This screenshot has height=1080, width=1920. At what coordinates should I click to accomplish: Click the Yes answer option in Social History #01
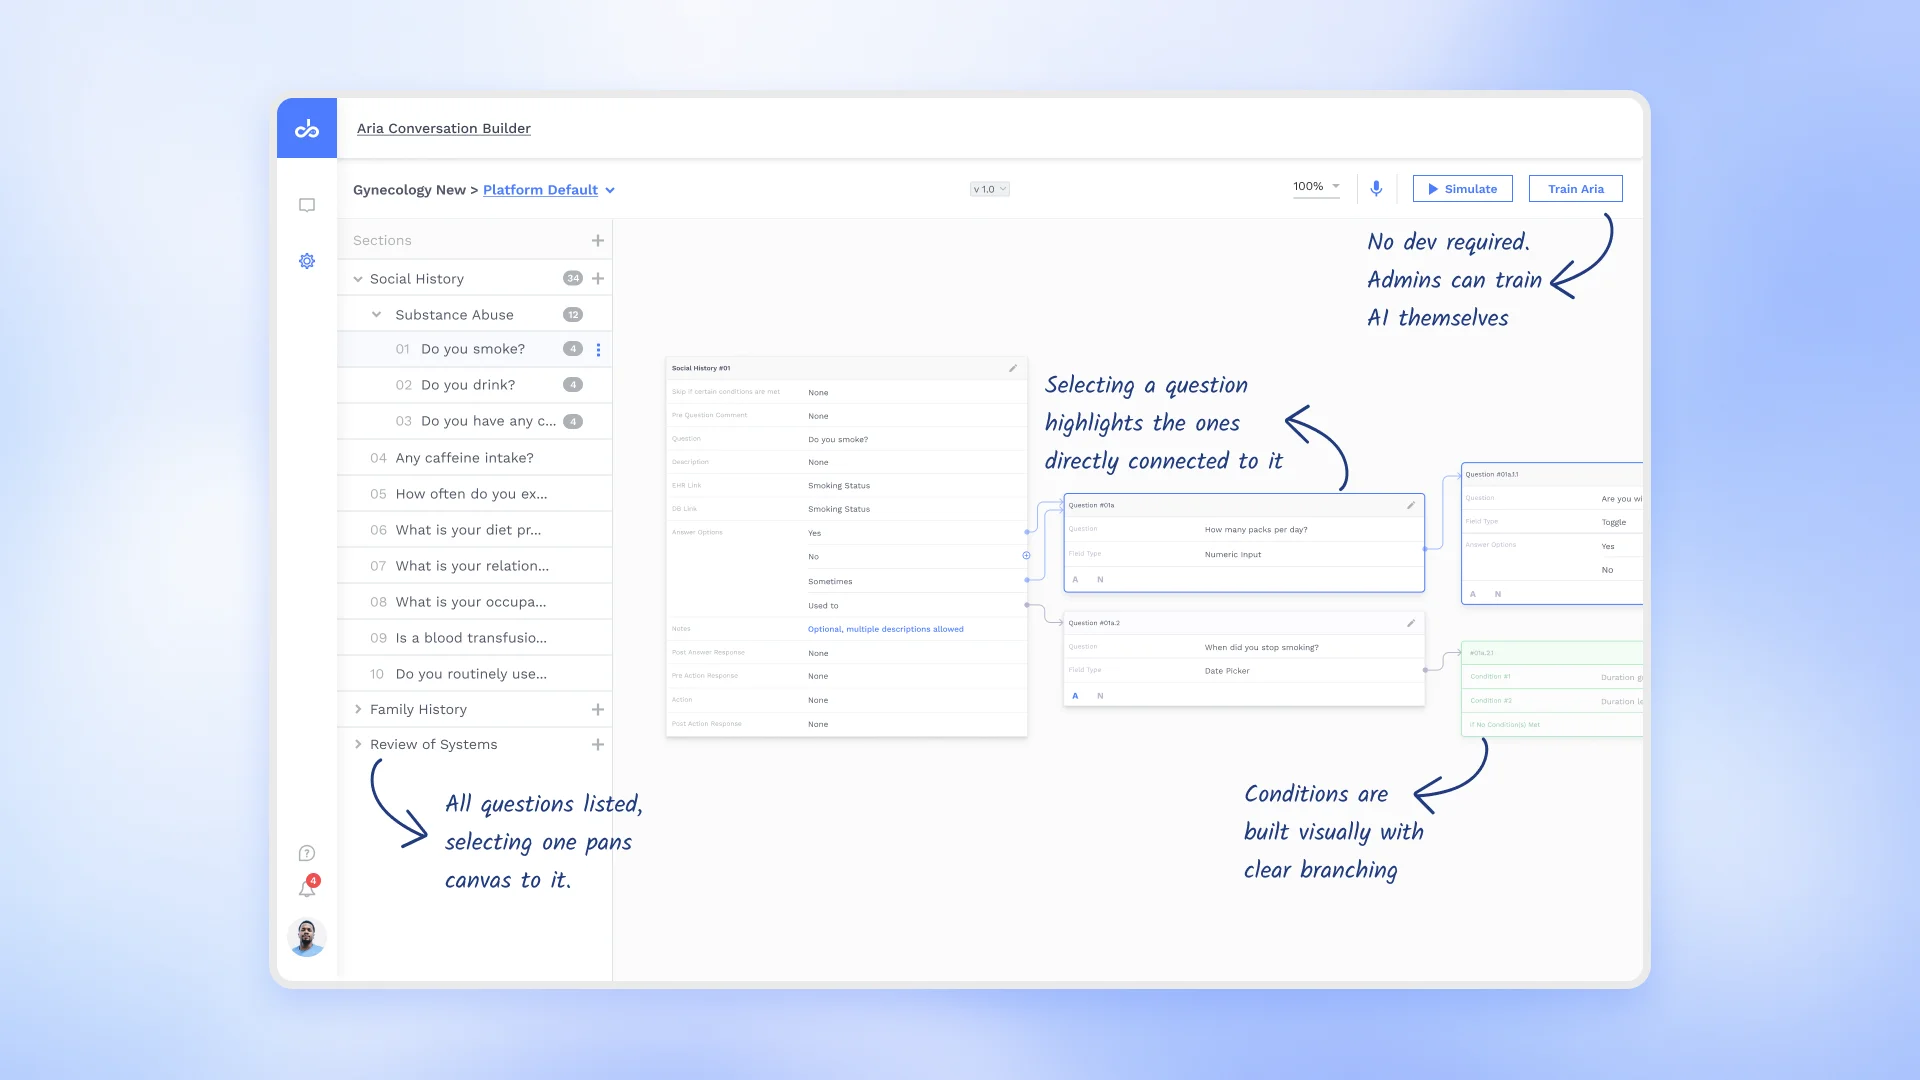pos(814,533)
